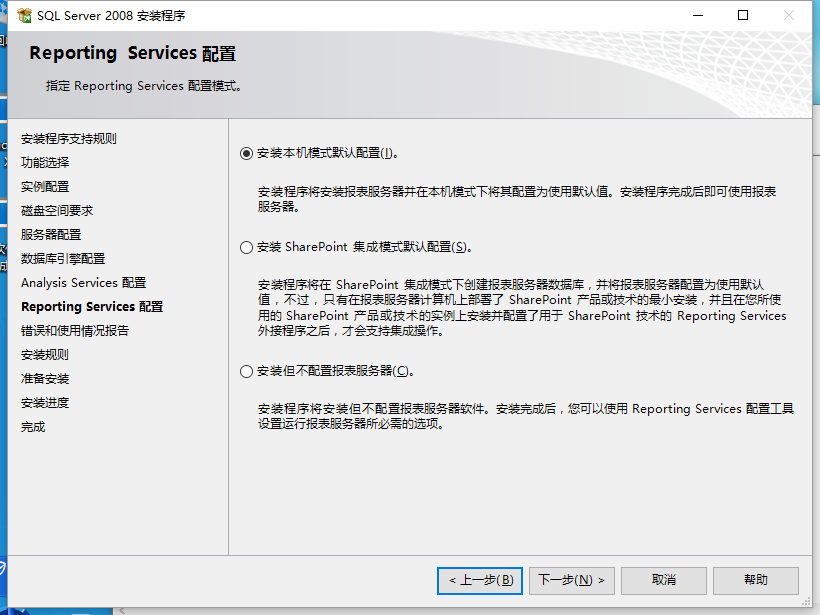This screenshot has width=820, height=615.
Task: Click the SharePoint integrated mode description paragraph
Action: click(x=522, y=308)
